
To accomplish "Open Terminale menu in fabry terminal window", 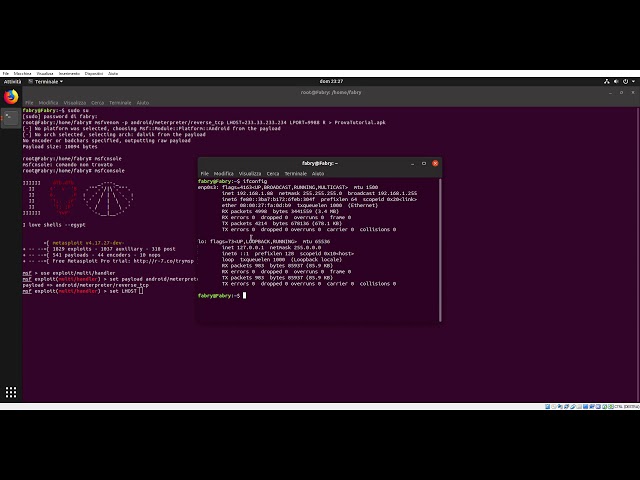I will tap(296, 173).
